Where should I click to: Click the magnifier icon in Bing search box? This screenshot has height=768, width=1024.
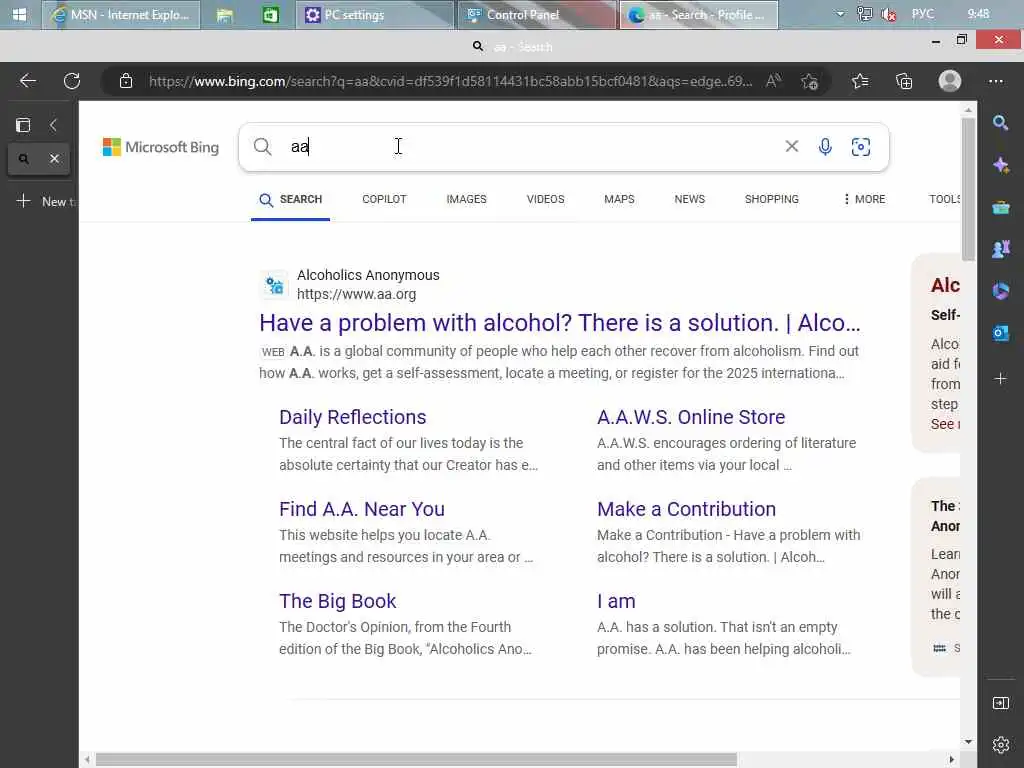[x=263, y=147]
